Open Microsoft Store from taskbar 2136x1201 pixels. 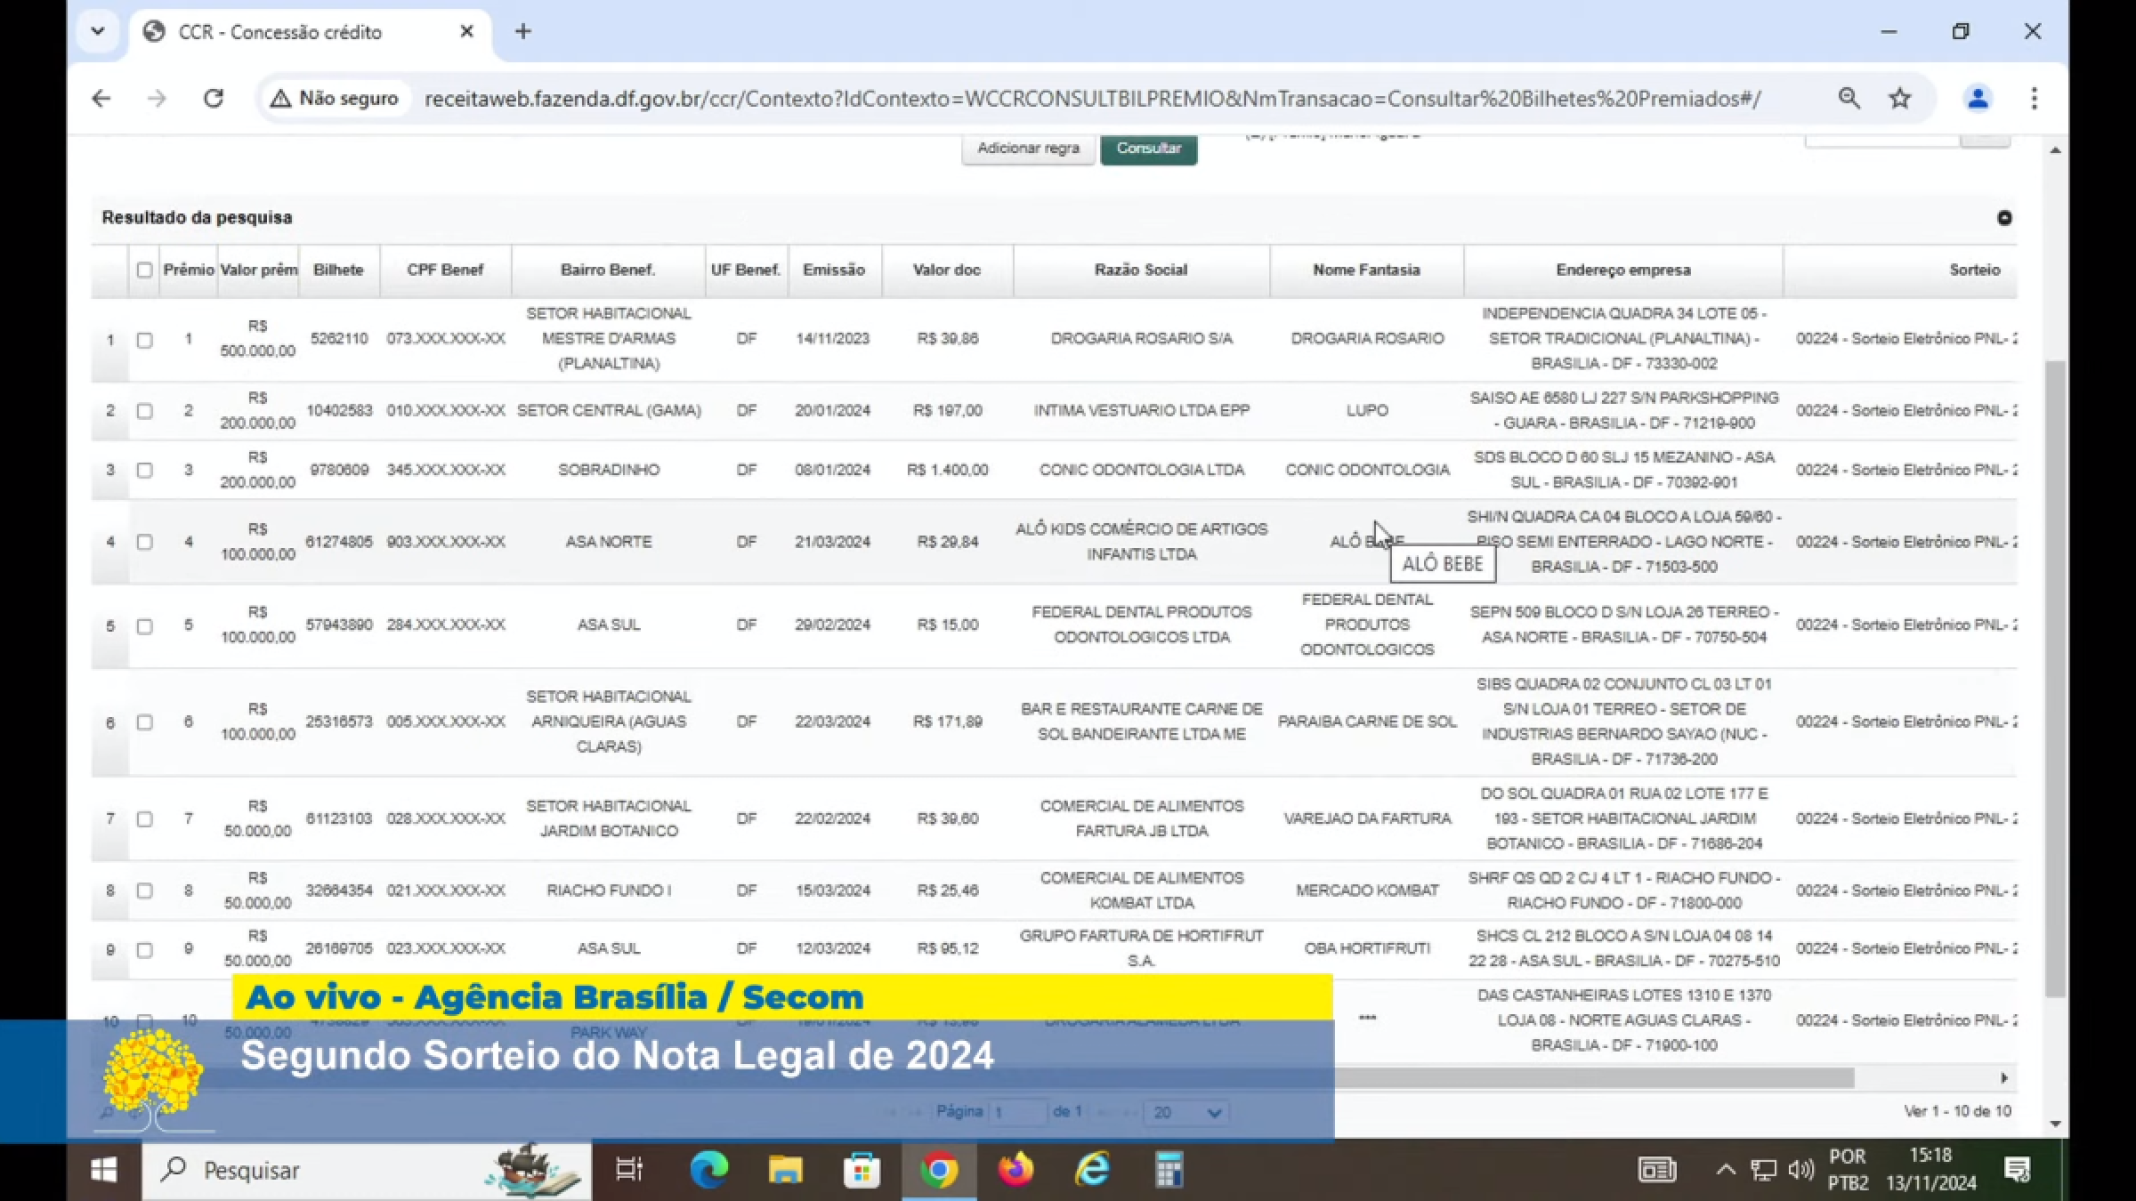tap(861, 1169)
